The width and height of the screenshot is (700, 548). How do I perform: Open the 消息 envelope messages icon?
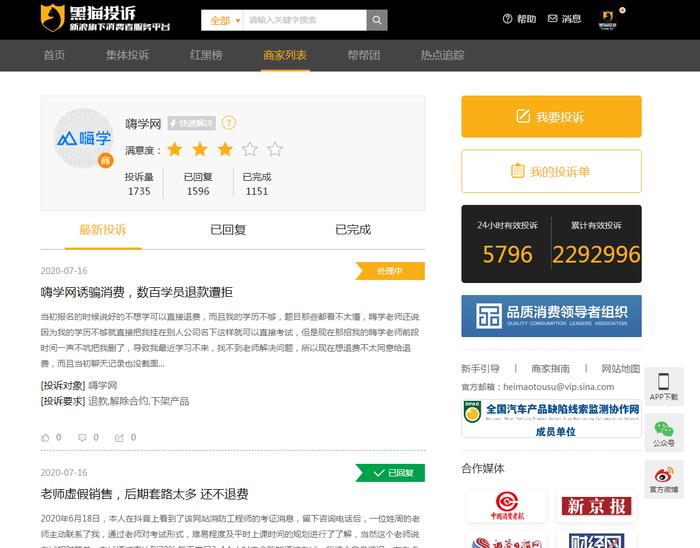point(553,19)
